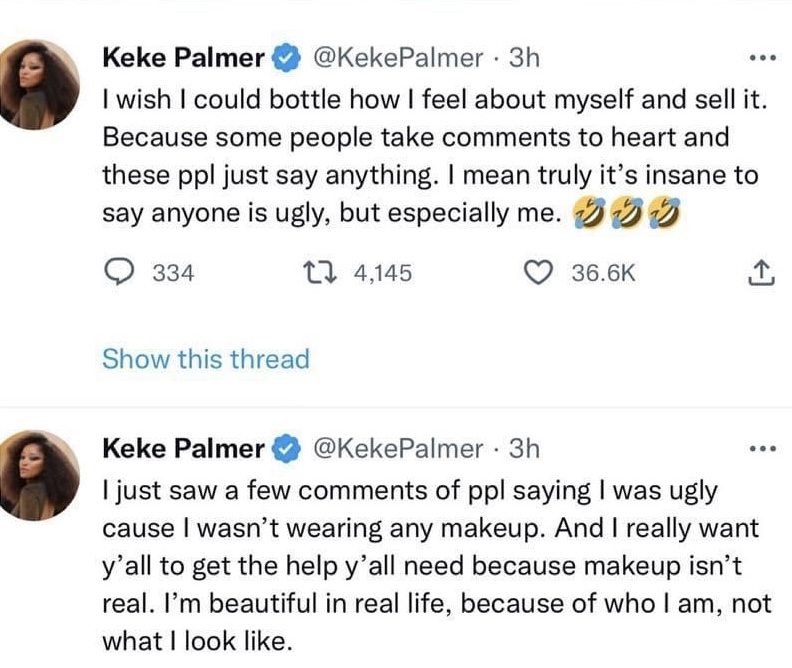Open the reply icon on first tweet

[x=119, y=272]
